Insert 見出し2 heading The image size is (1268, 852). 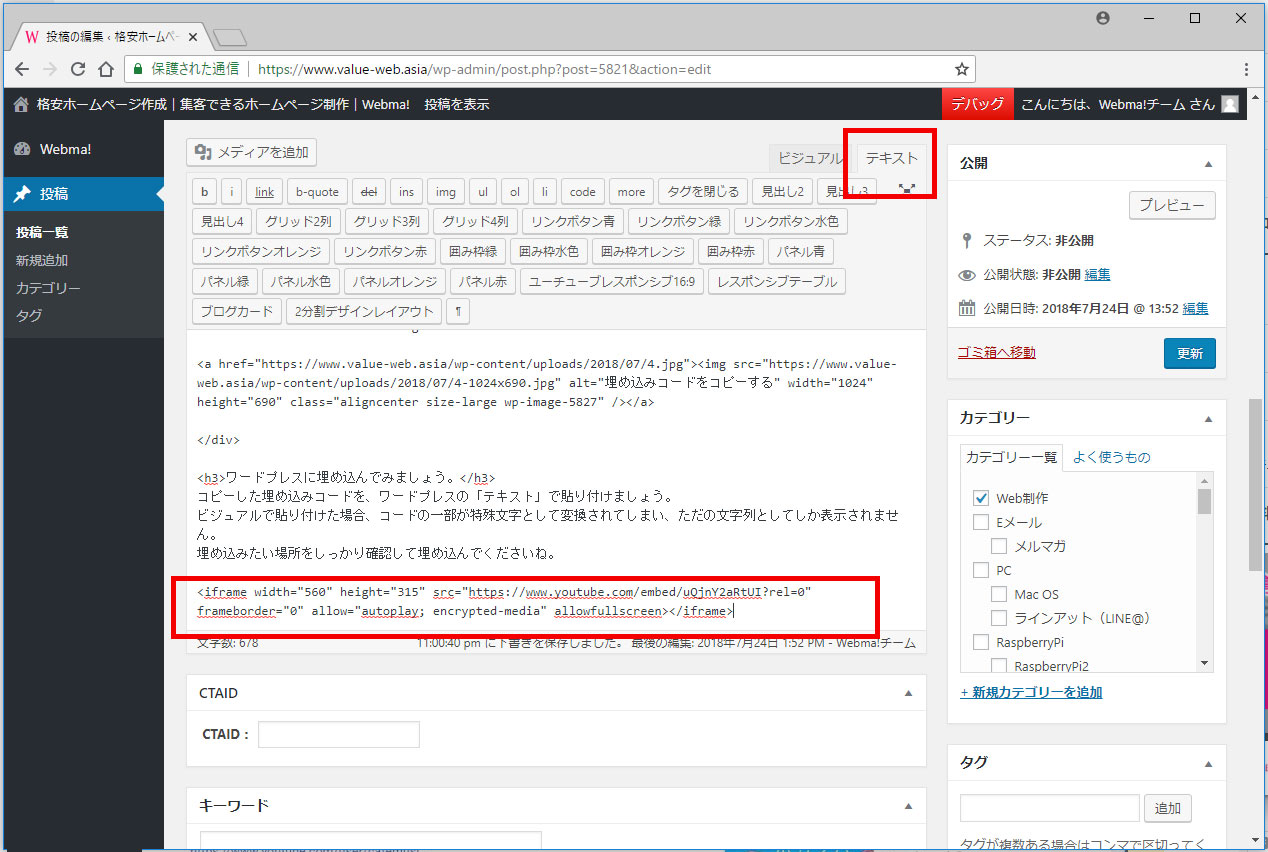click(781, 191)
